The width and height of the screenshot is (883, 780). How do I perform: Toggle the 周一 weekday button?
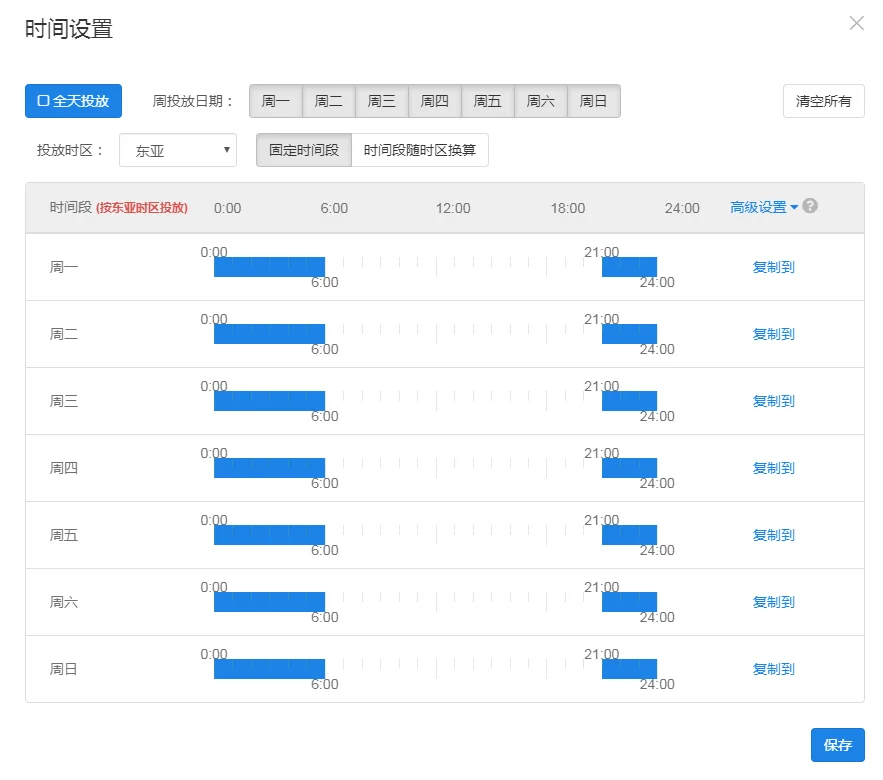(x=275, y=101)
